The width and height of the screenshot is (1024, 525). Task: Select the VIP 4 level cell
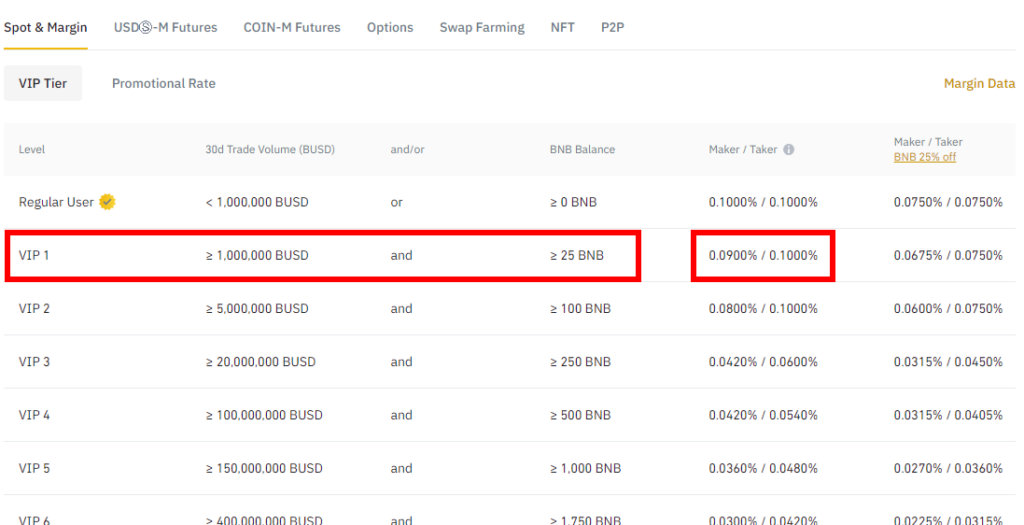[34, 415]
